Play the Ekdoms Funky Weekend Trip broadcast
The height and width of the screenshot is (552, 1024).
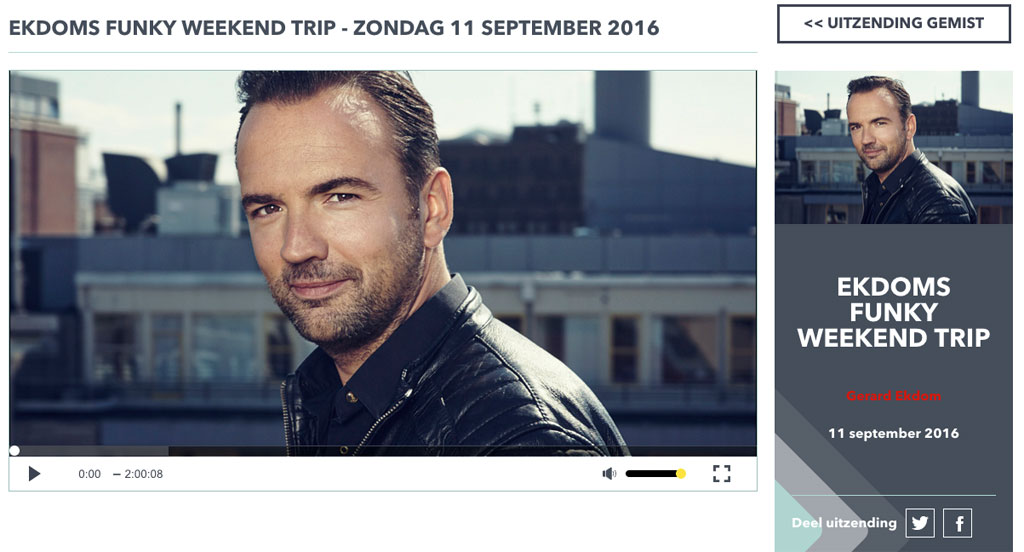(x=34, y=474)
